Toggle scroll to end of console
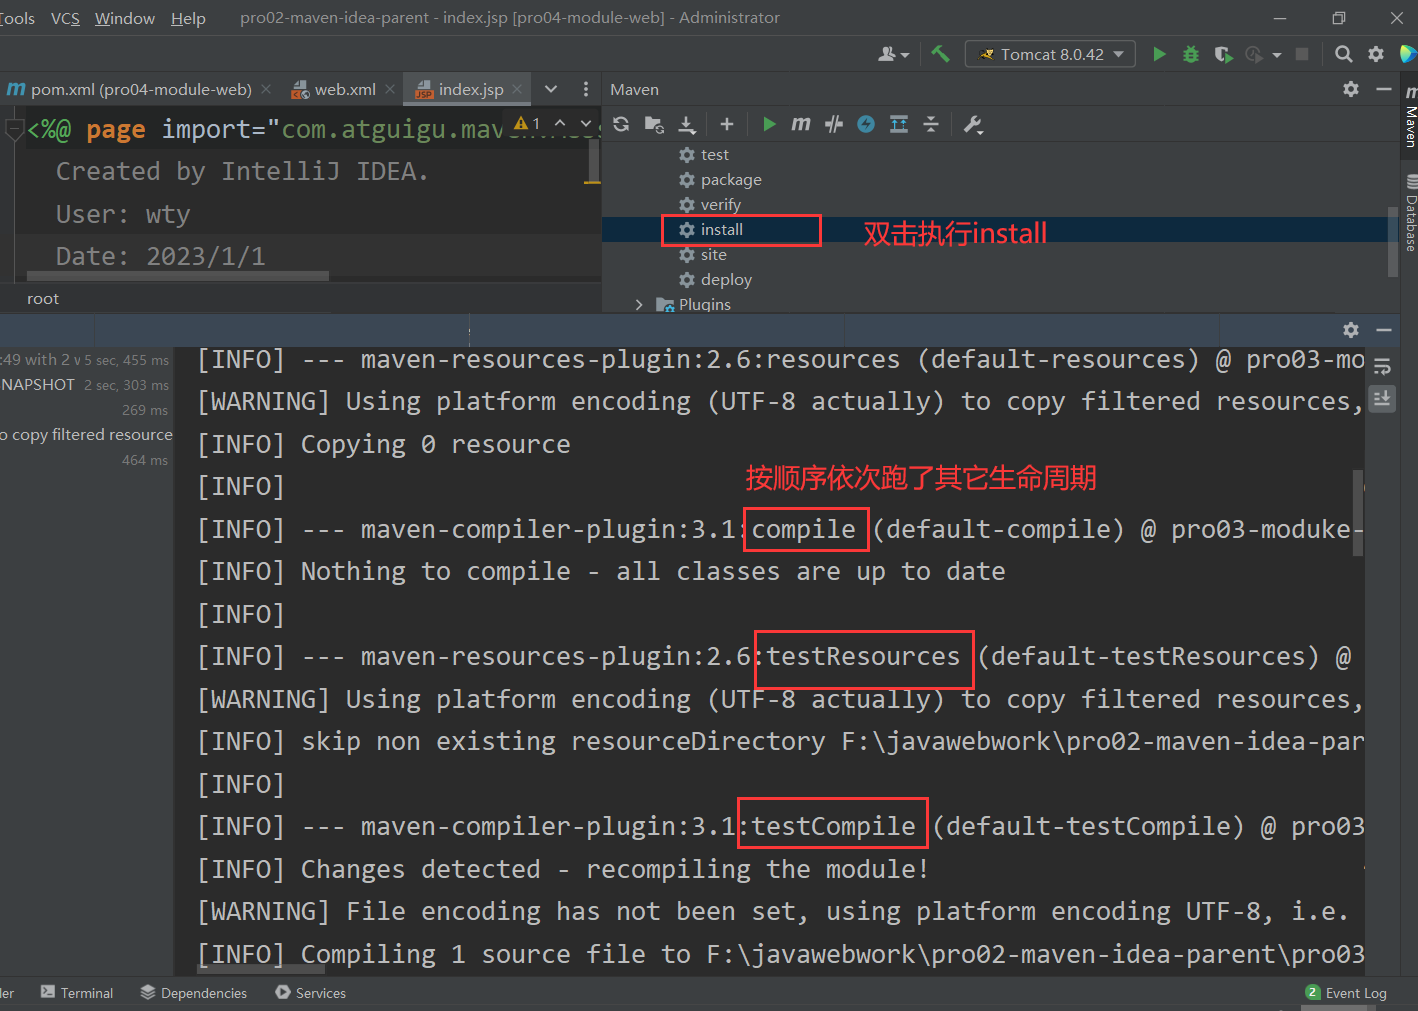The image size is (1418, 1011). point(1383,398)
